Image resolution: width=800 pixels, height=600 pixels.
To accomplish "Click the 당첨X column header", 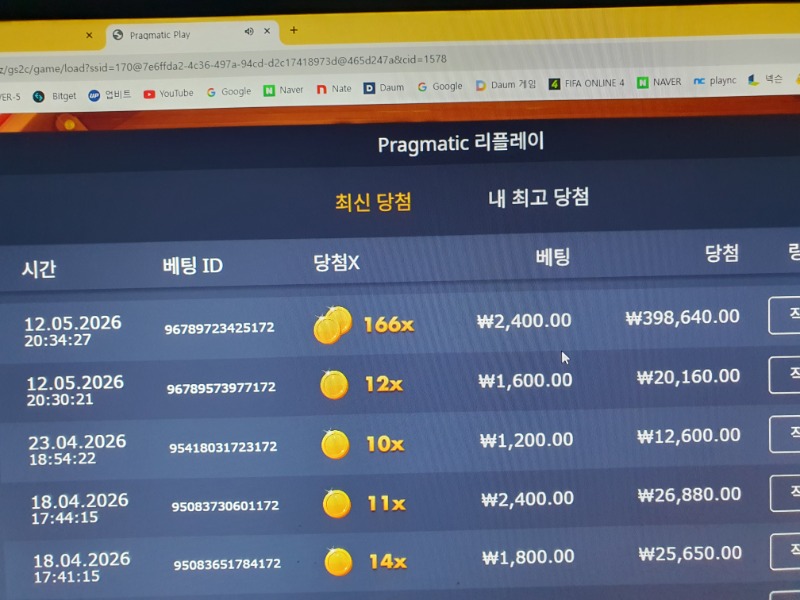I will tap(336, 263).
